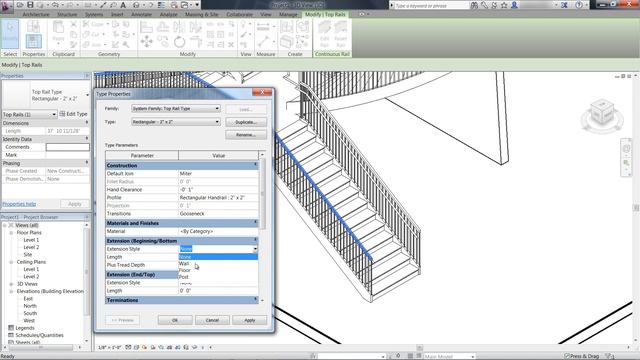Click the Type Properties parameter list scrollbar
The image size is (640, 360).
tap(262, 194)
